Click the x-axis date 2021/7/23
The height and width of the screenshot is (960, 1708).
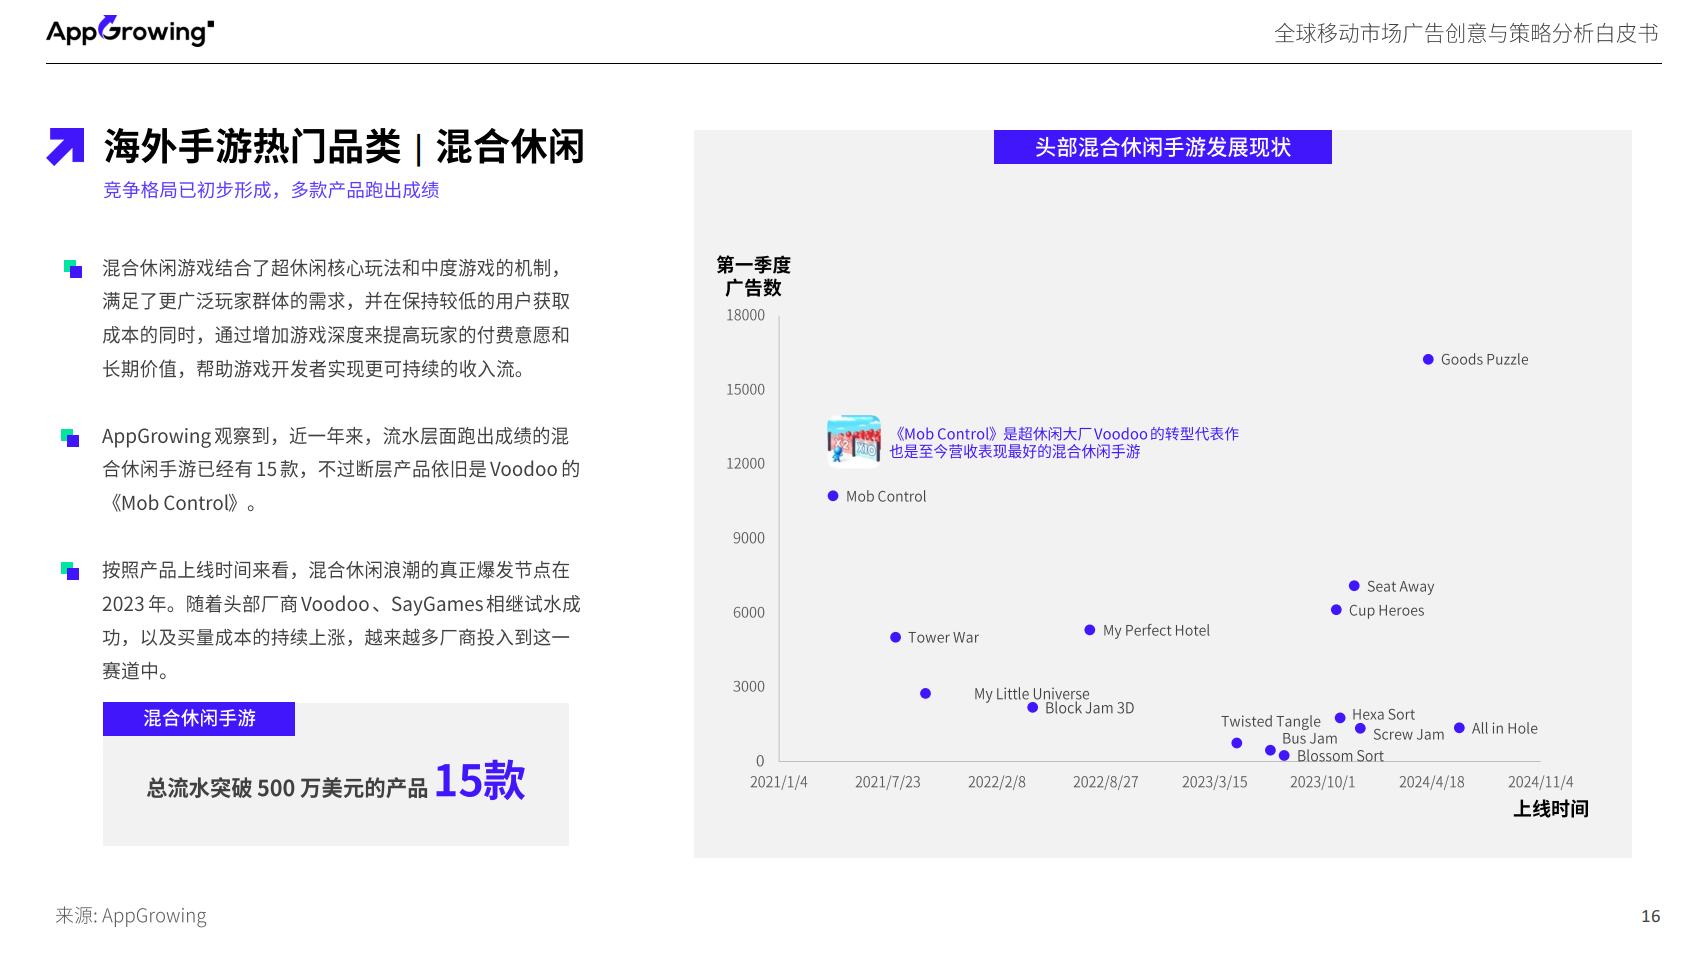point(887,782)
